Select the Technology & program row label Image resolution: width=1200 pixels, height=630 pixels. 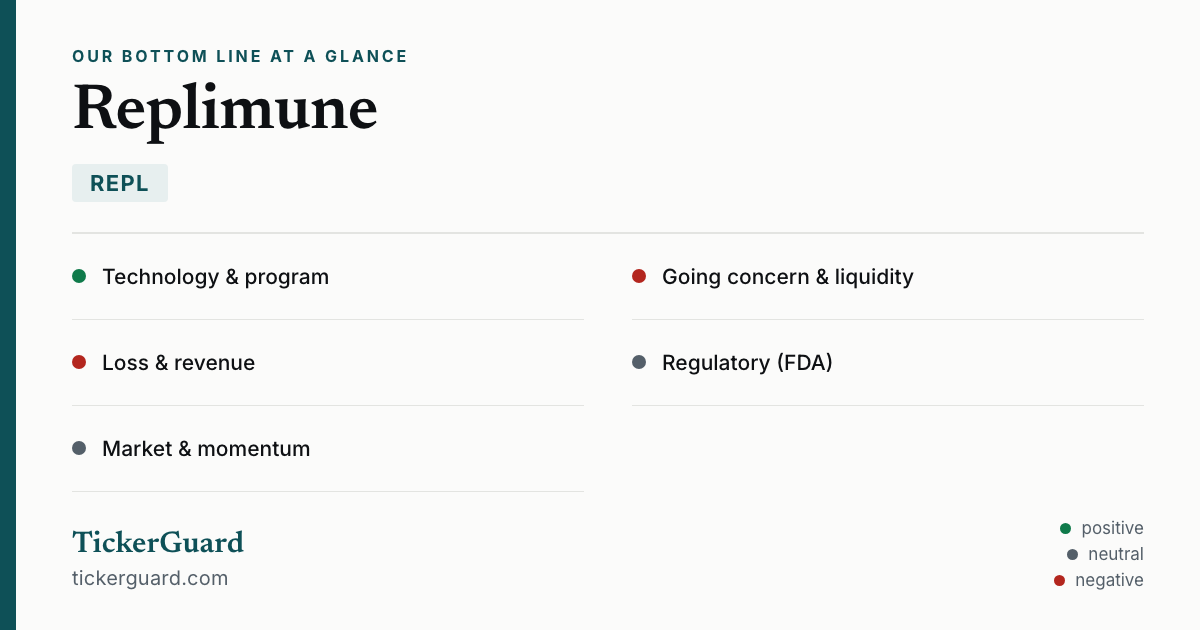(215, 277)
